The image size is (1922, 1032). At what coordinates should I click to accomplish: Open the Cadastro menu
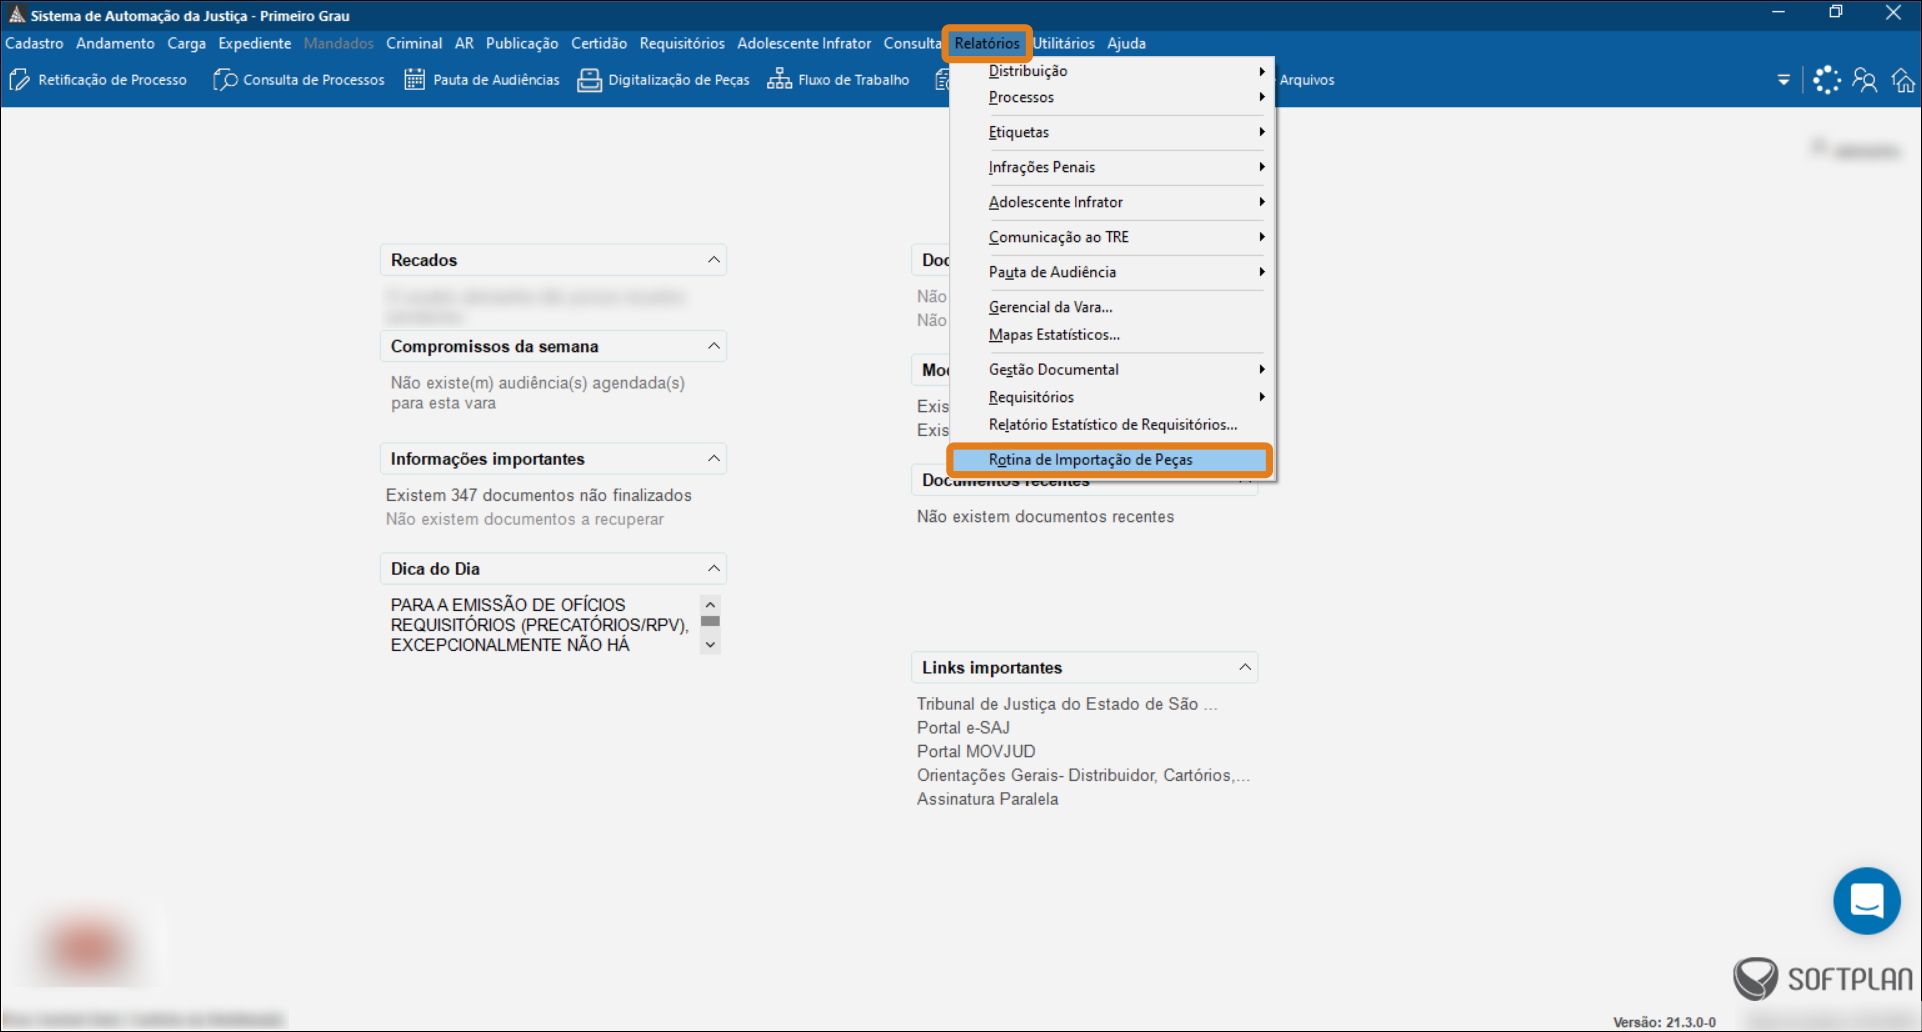pyautogui.click(x=34, y=43)
